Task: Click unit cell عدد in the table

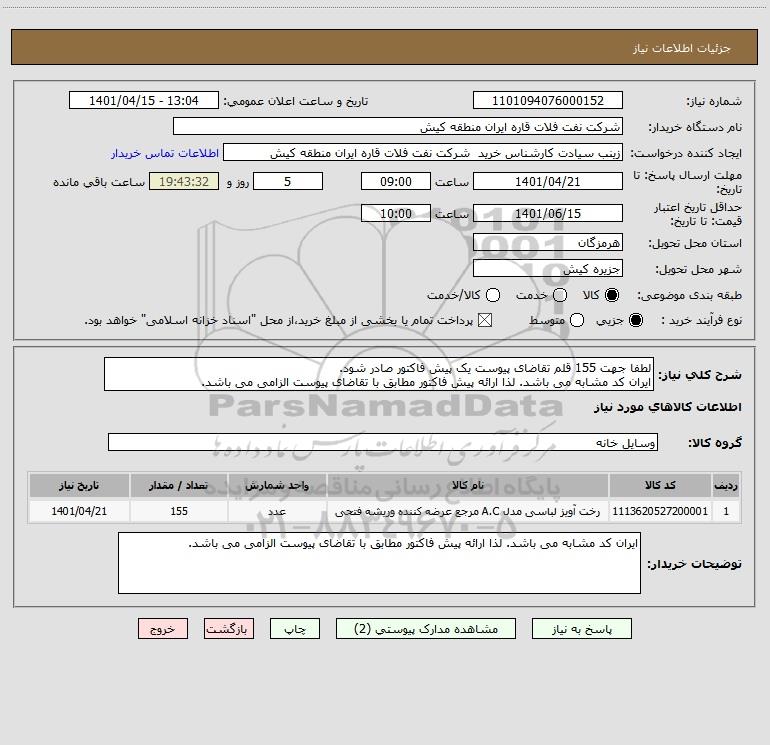Action: click(277, 511)
